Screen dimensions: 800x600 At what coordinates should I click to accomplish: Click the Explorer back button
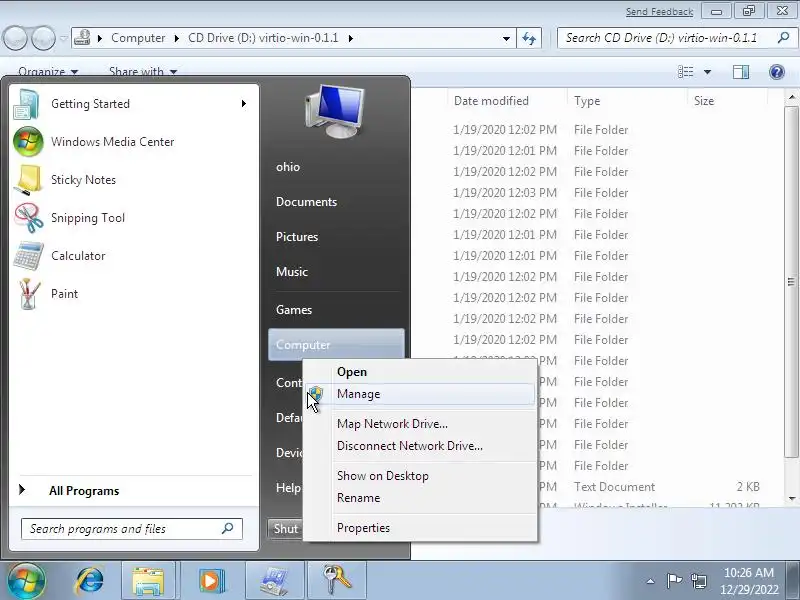pos(15,38)
